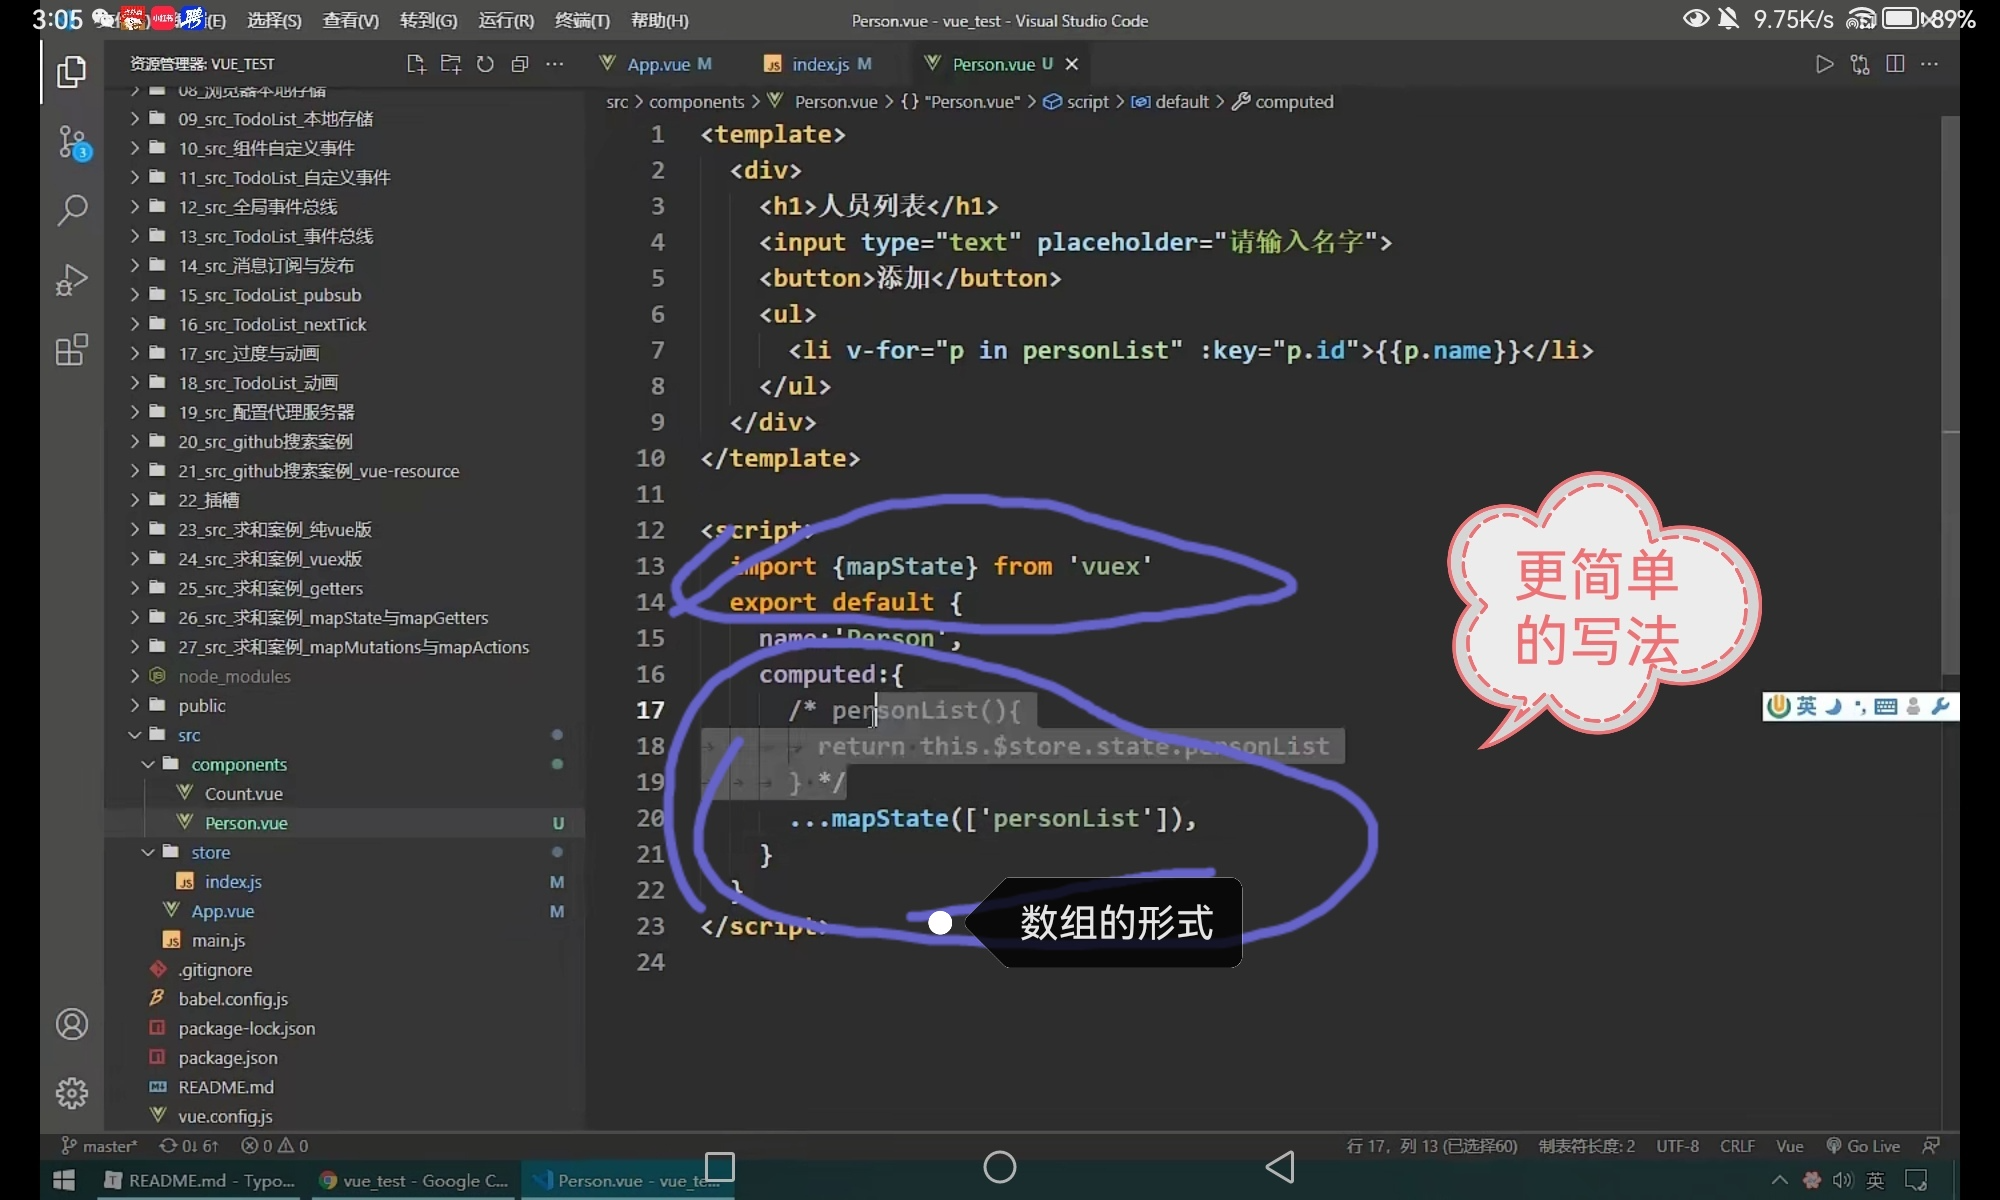
Task: Switch to the App.vue tab
Action: tap(657, 64)
